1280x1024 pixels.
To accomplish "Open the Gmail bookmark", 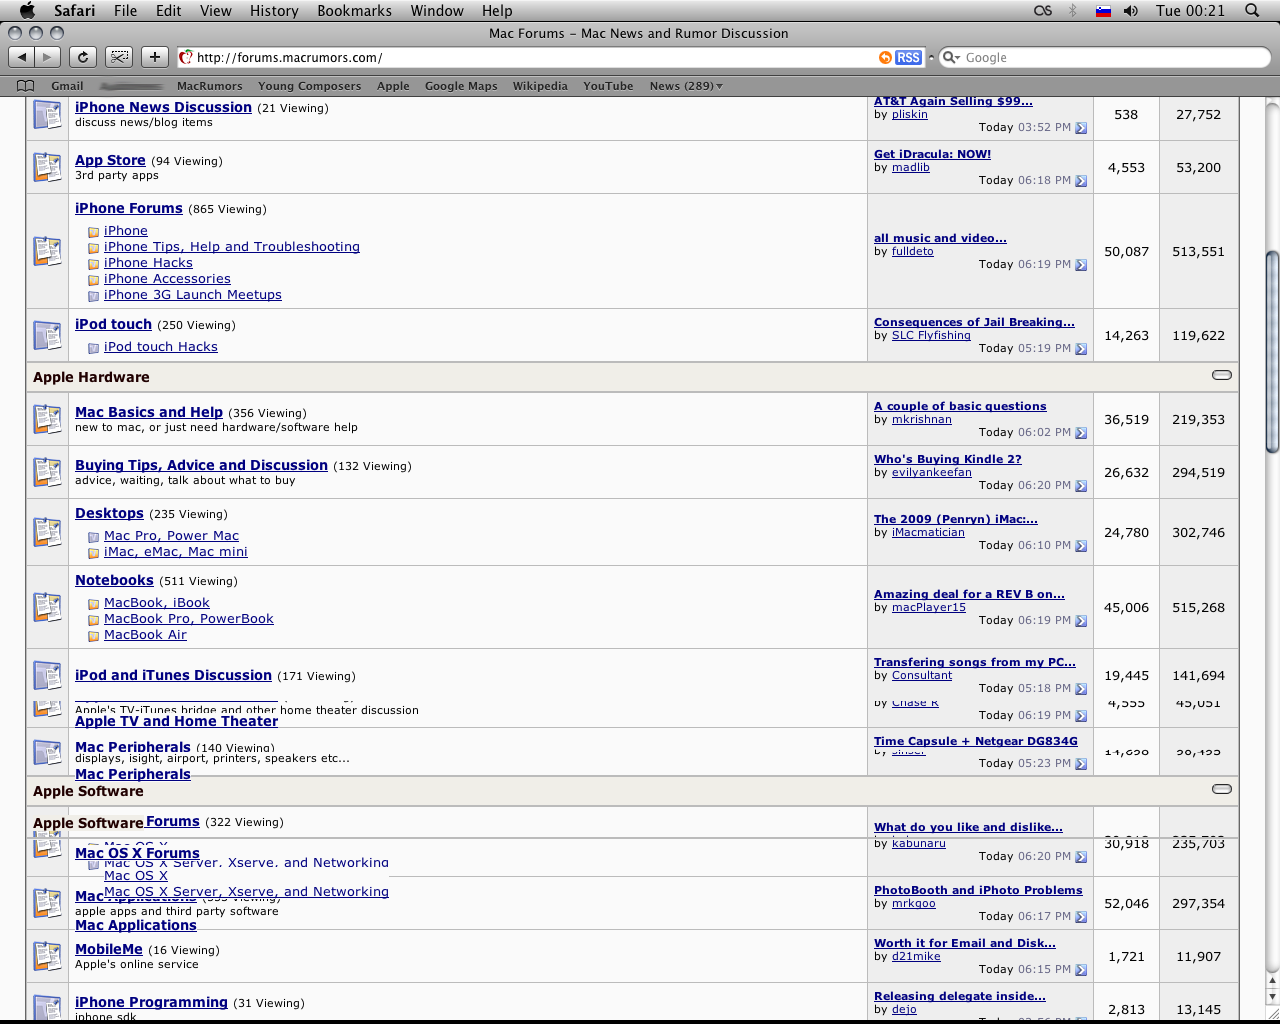I will [x=68, y=86].
